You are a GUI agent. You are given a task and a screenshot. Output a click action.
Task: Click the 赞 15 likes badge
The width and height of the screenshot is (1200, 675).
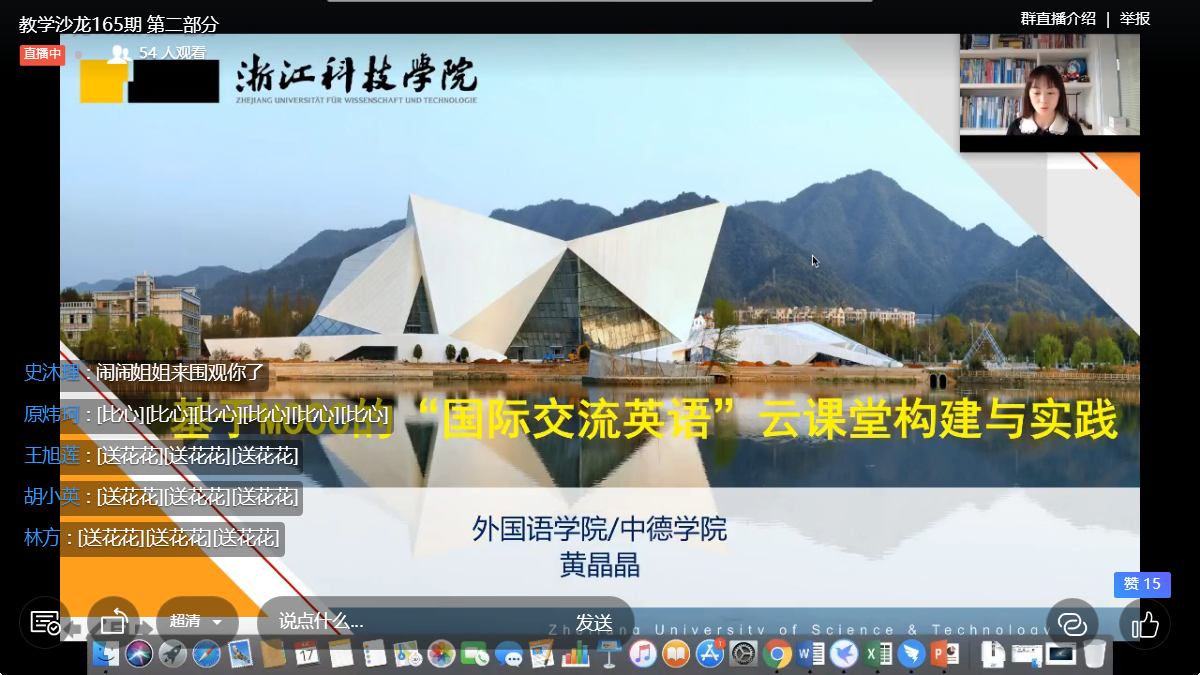tap(1142, 584)
